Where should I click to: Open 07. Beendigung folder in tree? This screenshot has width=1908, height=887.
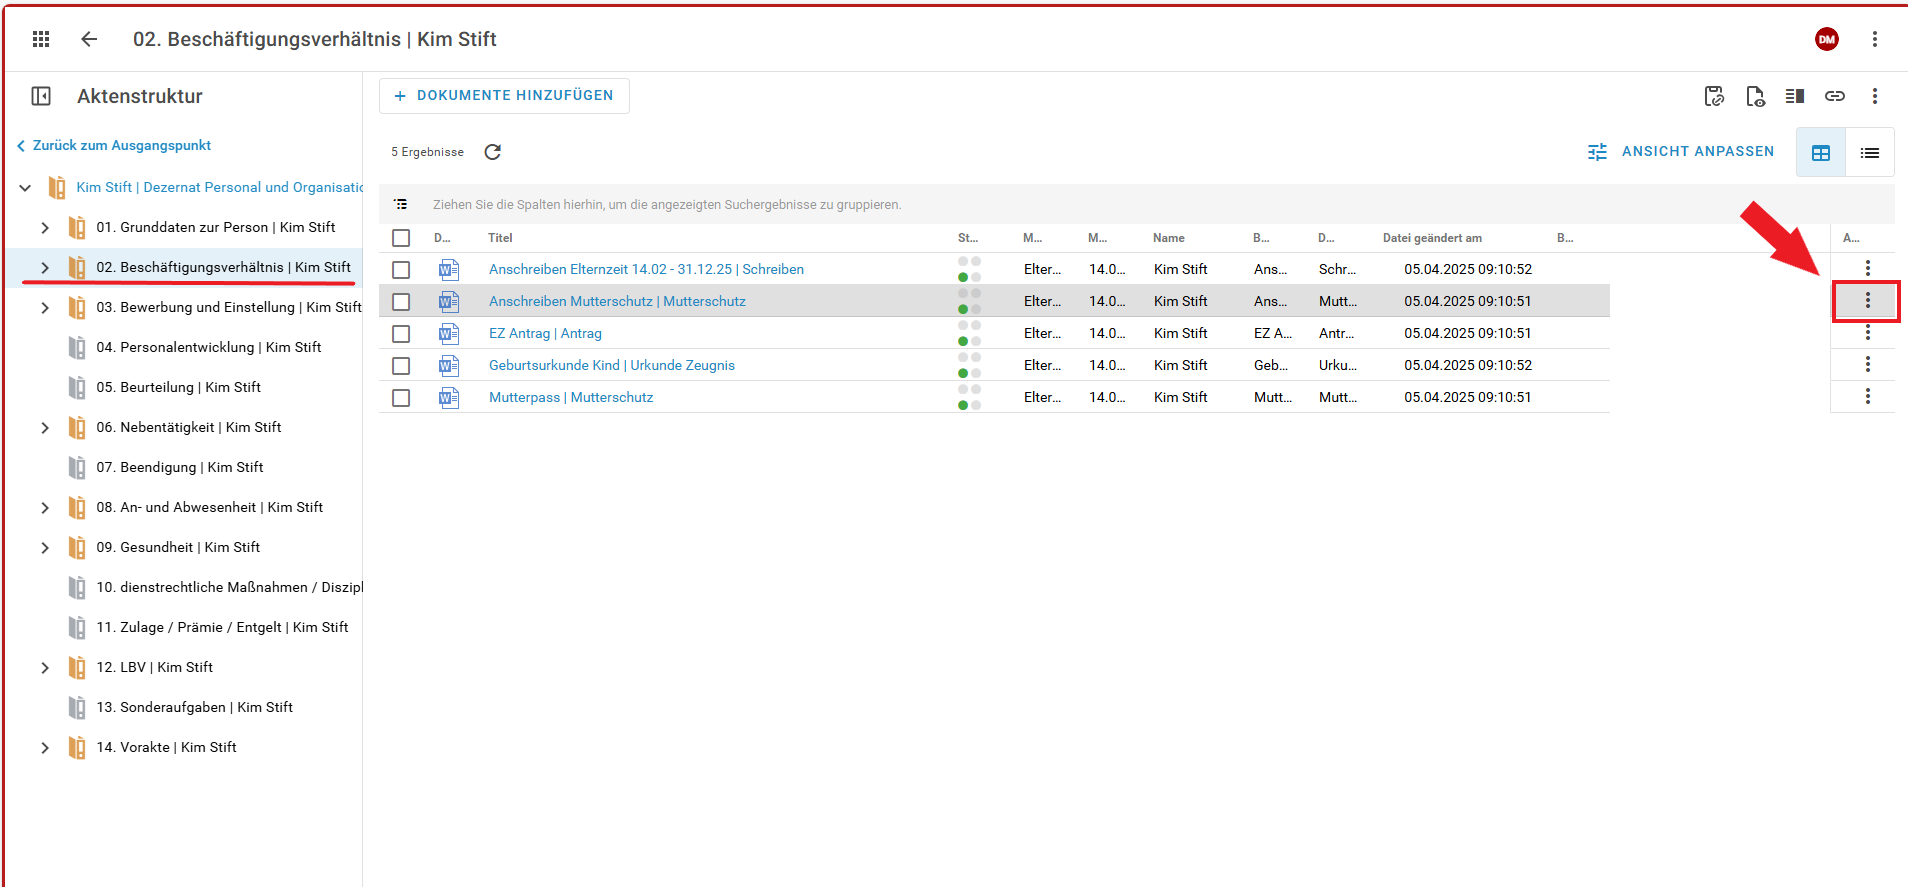tap(180, 467)
